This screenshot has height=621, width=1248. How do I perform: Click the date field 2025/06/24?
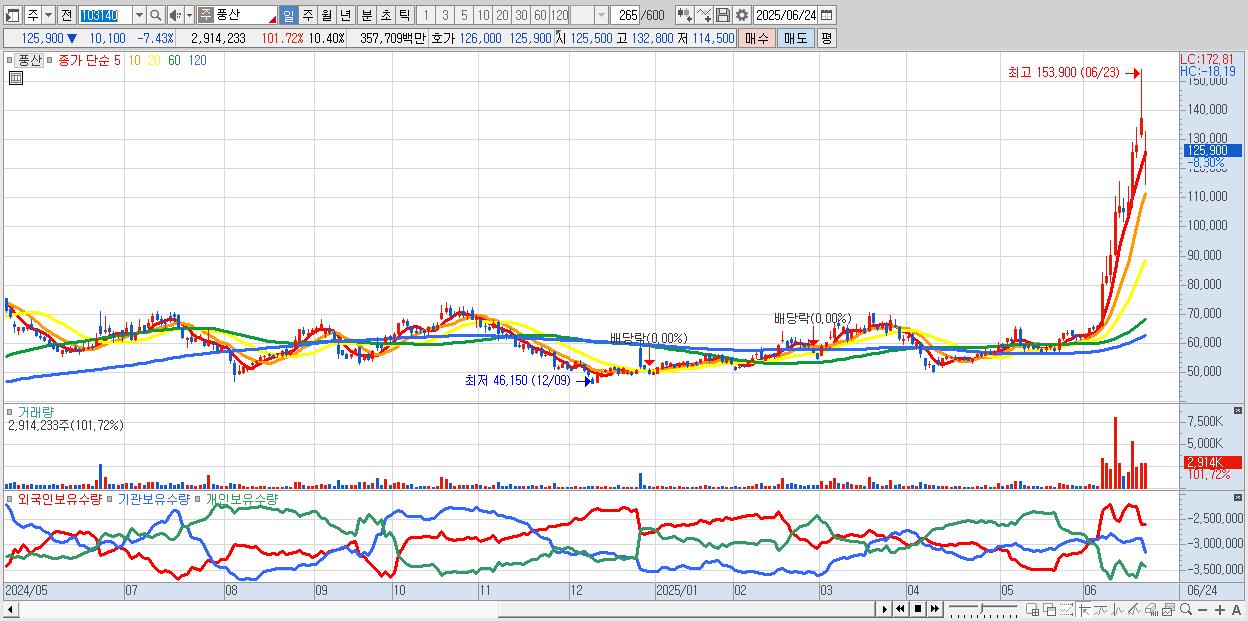tap(786, 15)
